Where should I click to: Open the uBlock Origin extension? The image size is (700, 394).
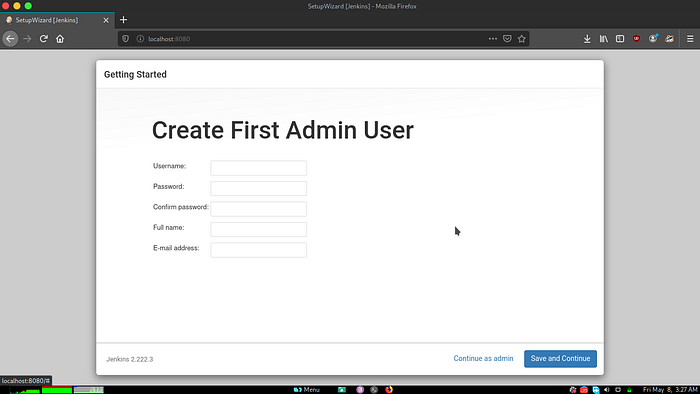(x=636, y=39)
